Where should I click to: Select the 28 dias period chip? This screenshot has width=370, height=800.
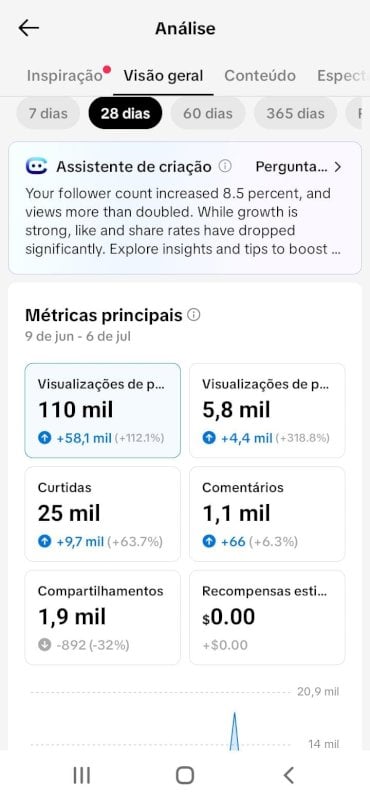pos(125,113)
